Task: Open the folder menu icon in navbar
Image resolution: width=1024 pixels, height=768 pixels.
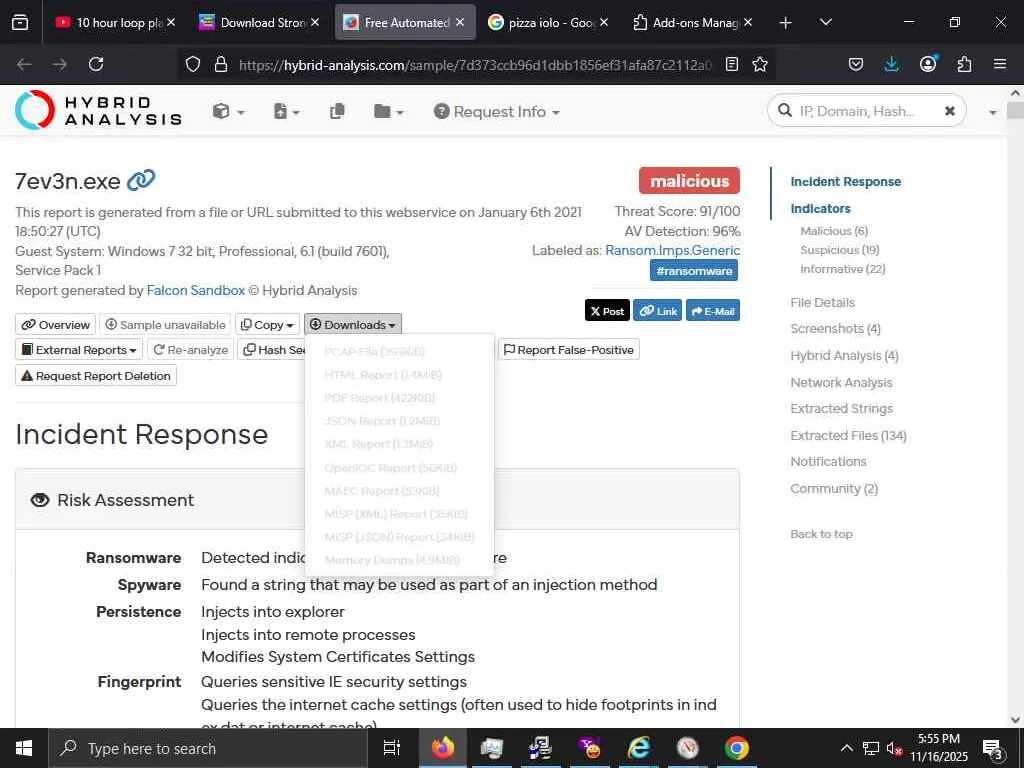Action: pos(389,112)
